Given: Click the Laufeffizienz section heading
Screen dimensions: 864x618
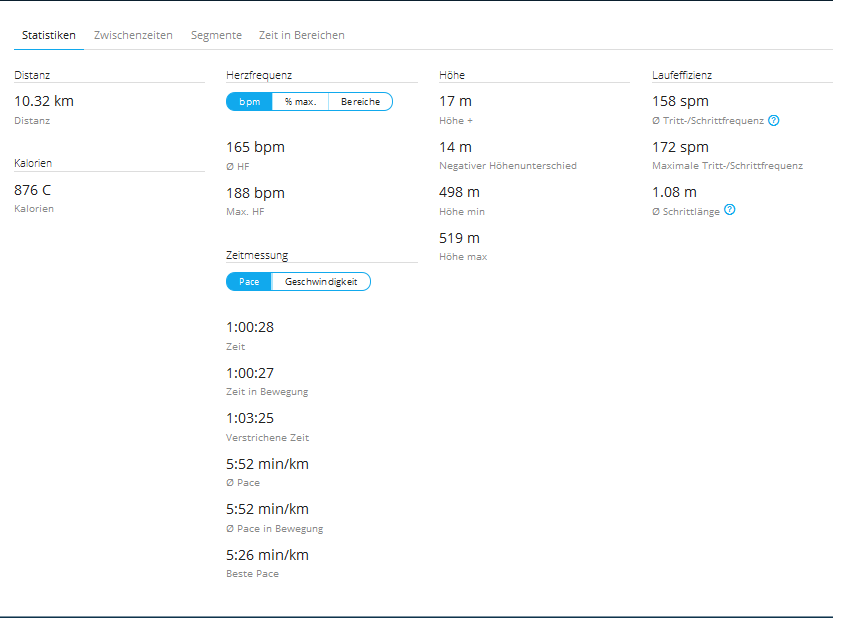Looking at the screenshot, I should (x=682, y=75).
